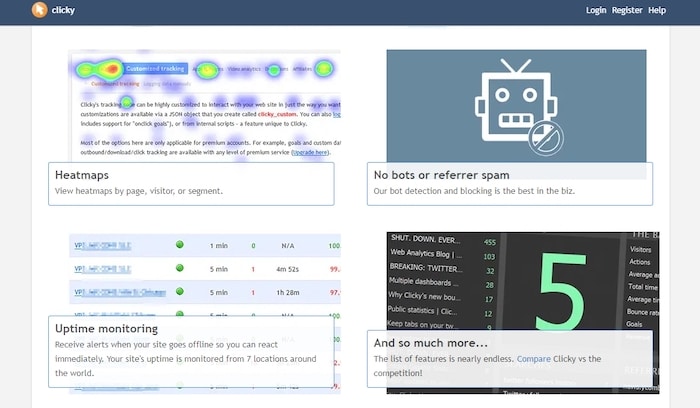Click the '1h 28m' downtime value
The image size is (700, 408).
pyautogui.click(x=288, y=293)
